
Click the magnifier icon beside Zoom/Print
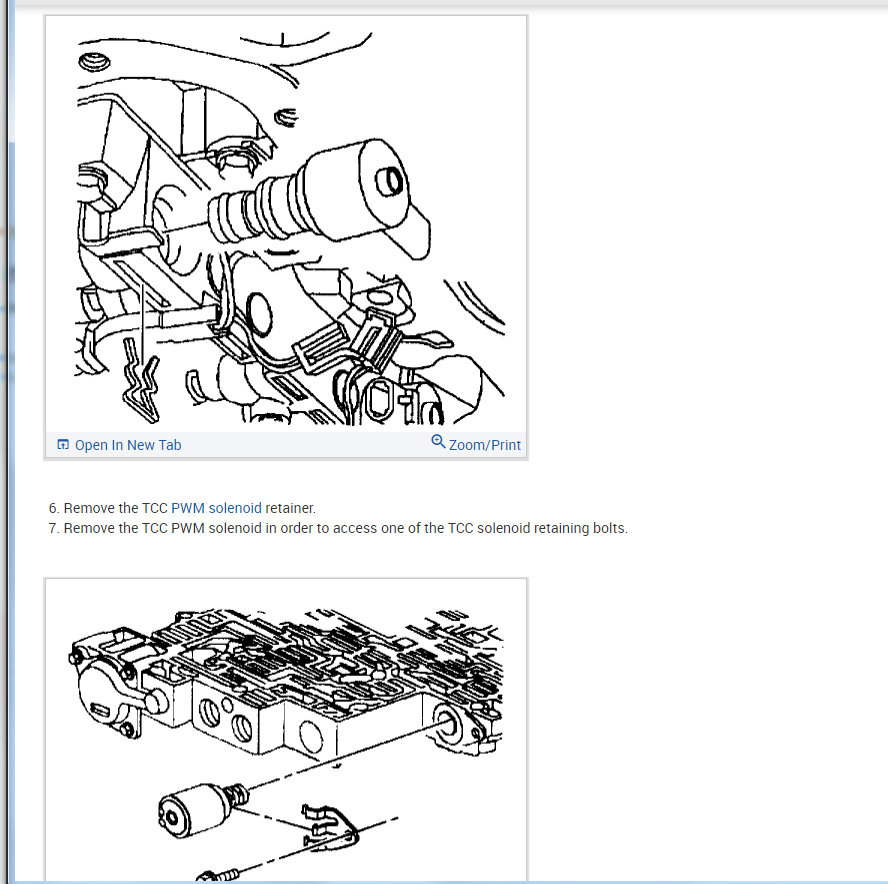(438, 442)
